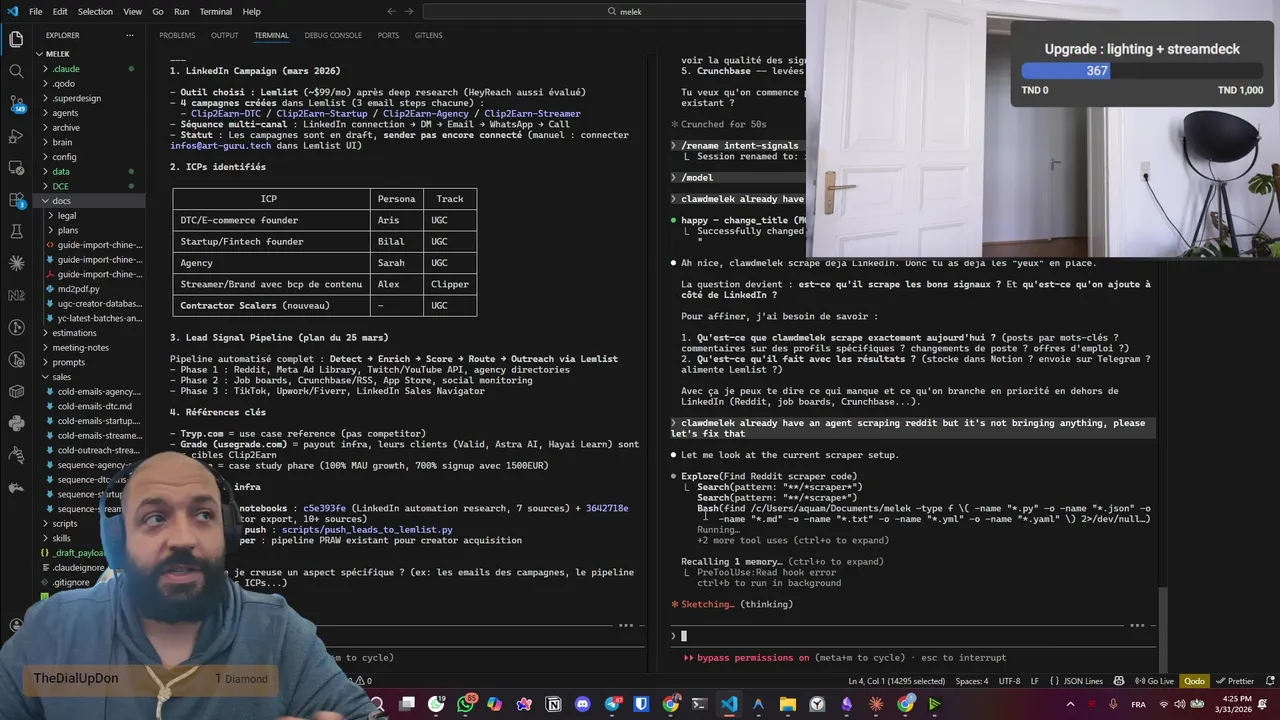
Task: Open the Terminal menu
Action: pos(216,11)
